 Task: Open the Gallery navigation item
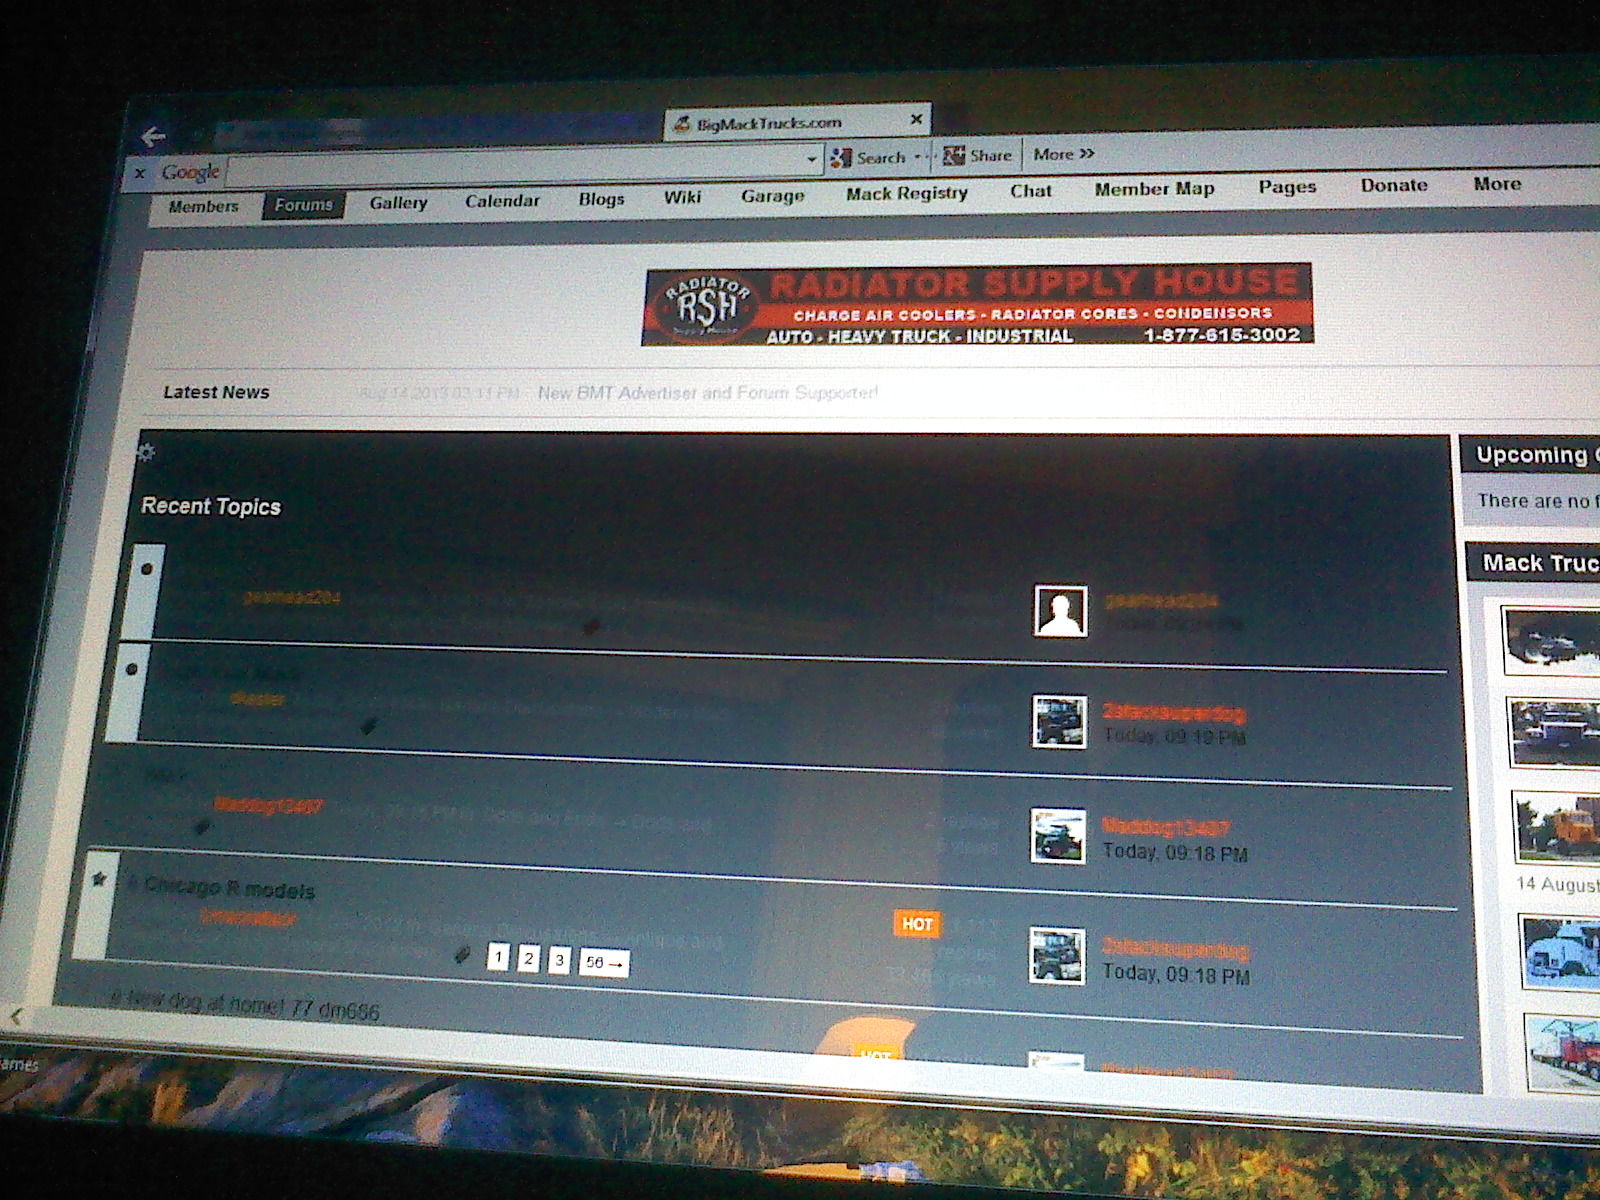click(398, 203)
